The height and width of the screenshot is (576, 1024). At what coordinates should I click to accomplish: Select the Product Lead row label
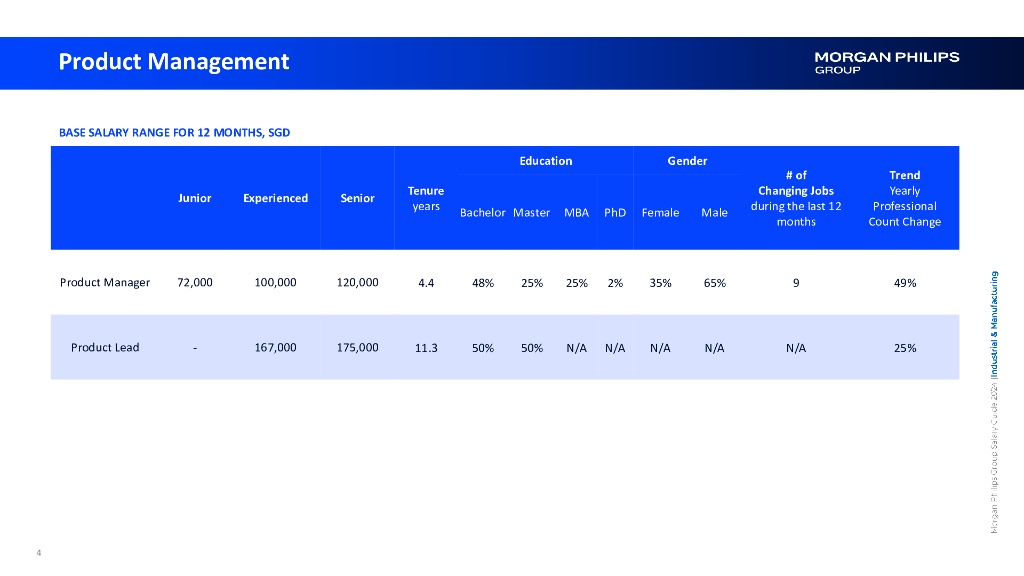click(x=105, y=347)
